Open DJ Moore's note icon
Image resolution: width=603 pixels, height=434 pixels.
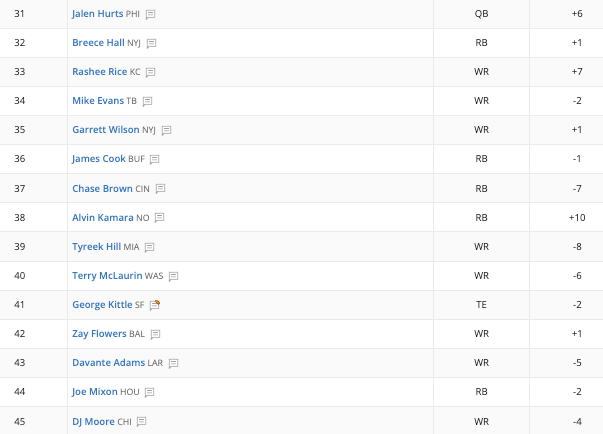coord(142,422)
